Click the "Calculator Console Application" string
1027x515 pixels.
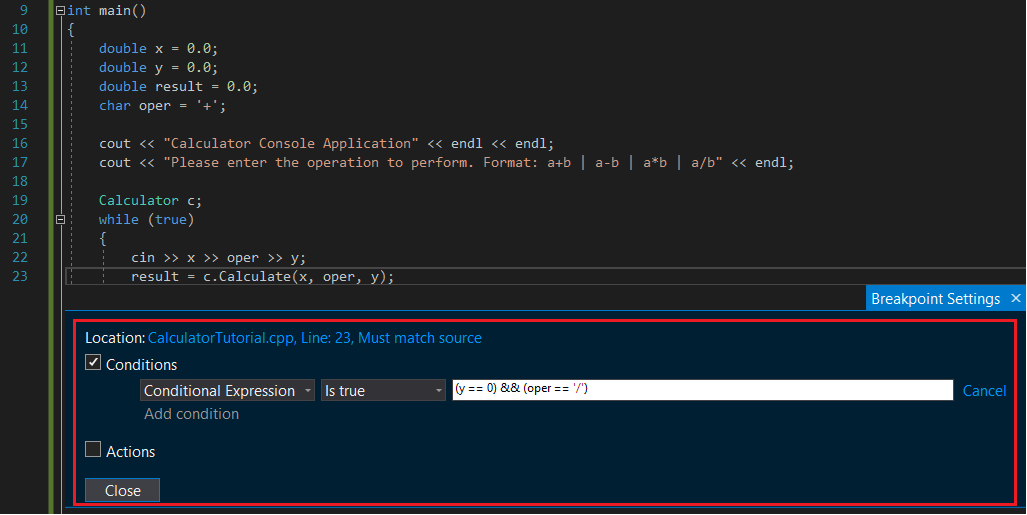click(x=291, y=143)
